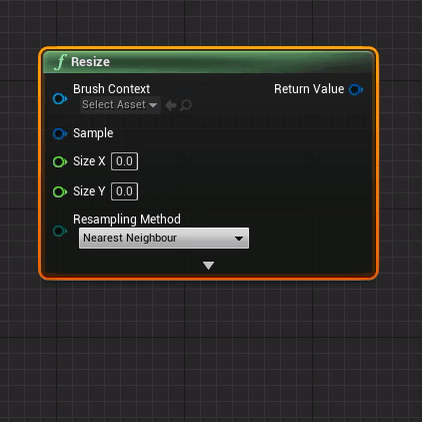Viewport: 422px width, 422px height.
Task: Open the Select Asset dropdown
Action: click(x=120, y=105)
